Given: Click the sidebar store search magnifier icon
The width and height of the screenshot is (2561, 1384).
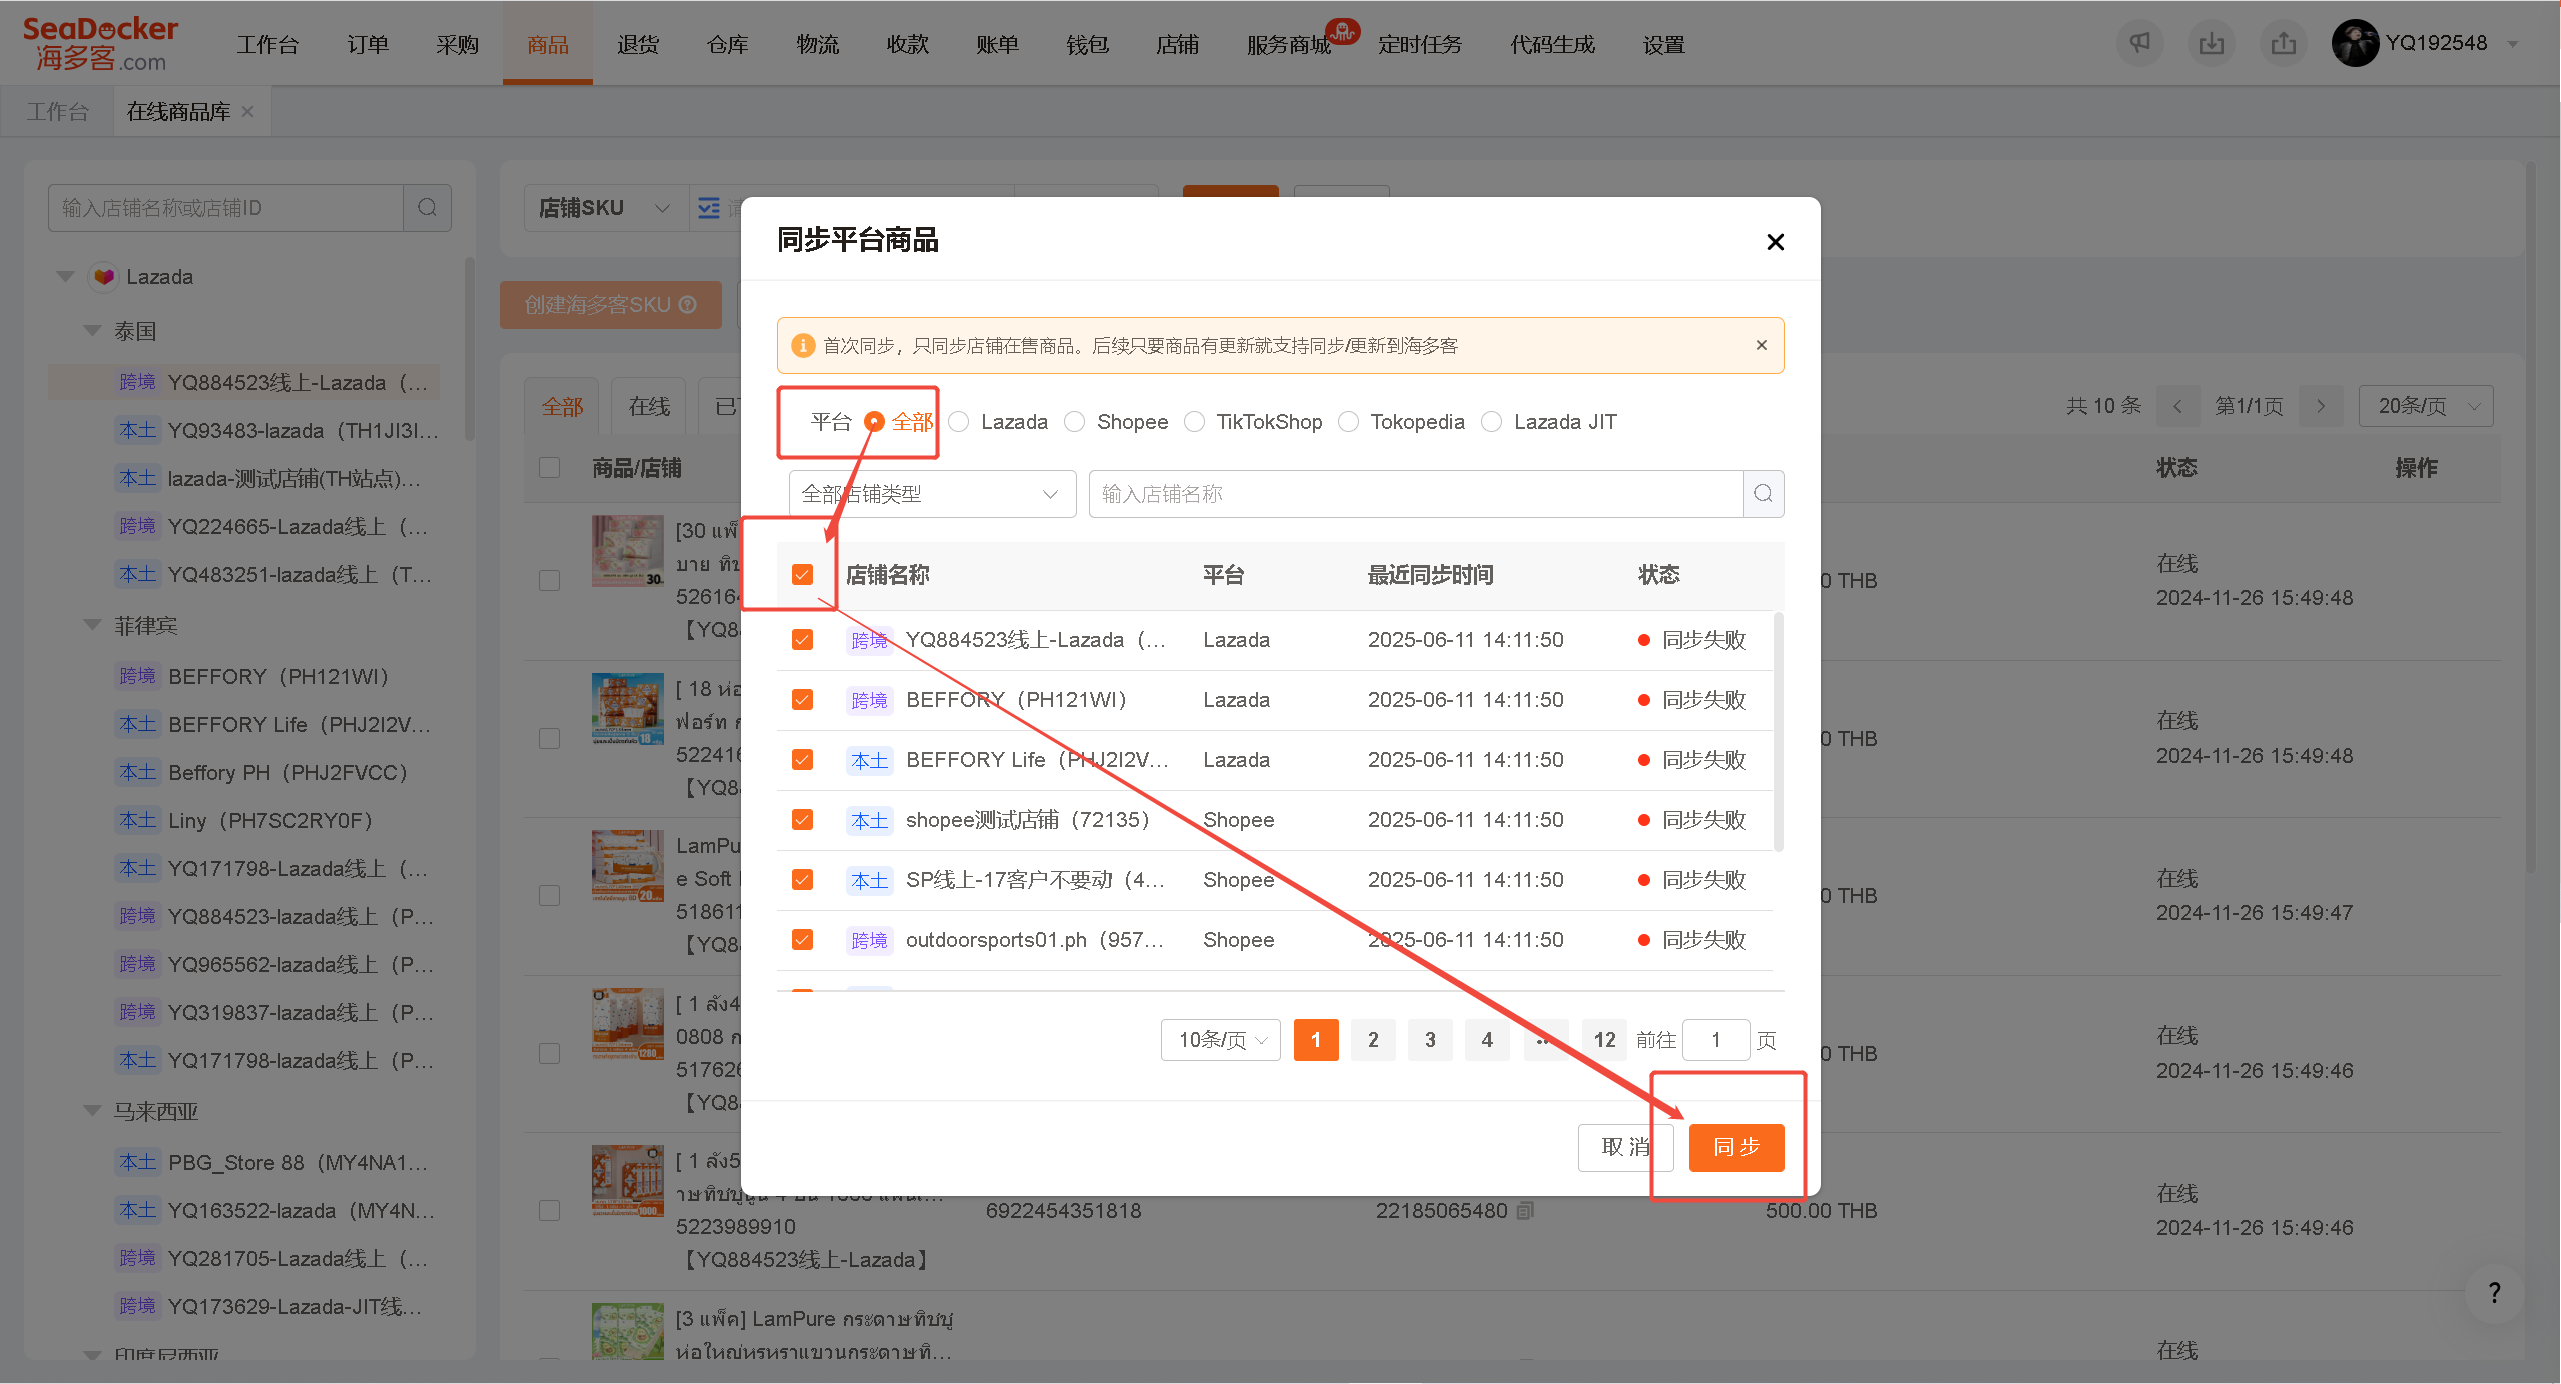Looking at the screenshot, I should (427, 208).
